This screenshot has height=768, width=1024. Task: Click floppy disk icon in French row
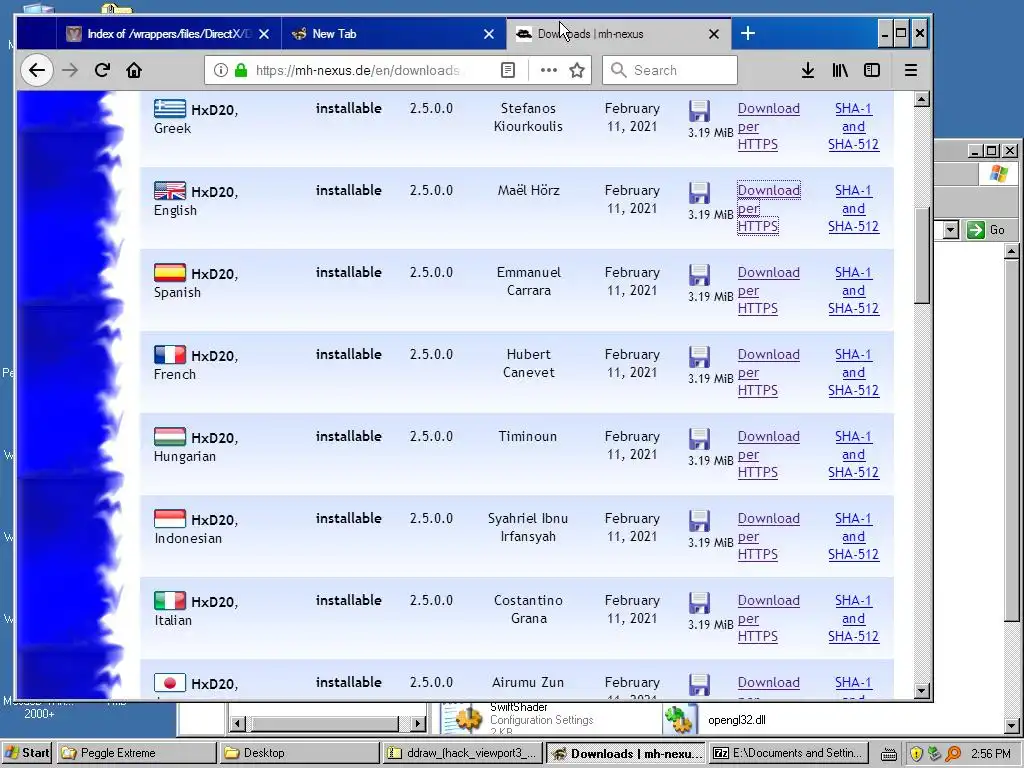(699, 357)
